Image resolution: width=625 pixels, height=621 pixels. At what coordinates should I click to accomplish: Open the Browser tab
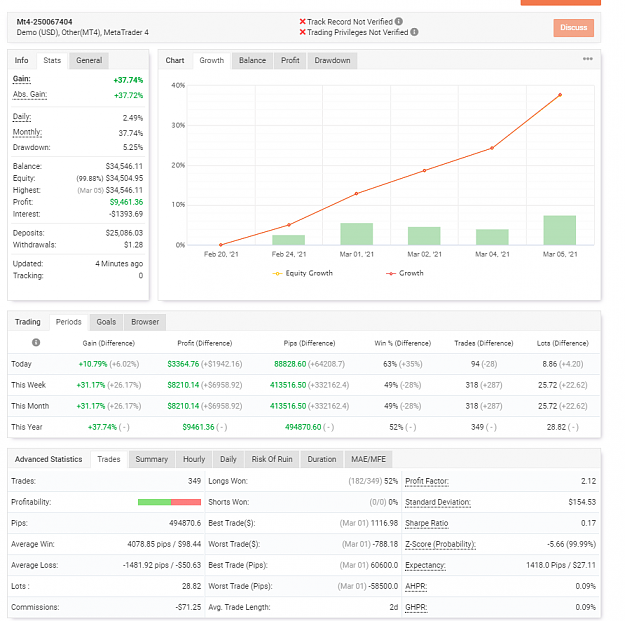coord(145,322)
